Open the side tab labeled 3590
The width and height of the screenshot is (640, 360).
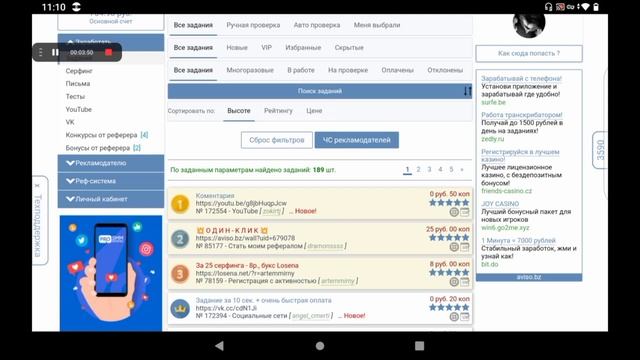[600, 150]
